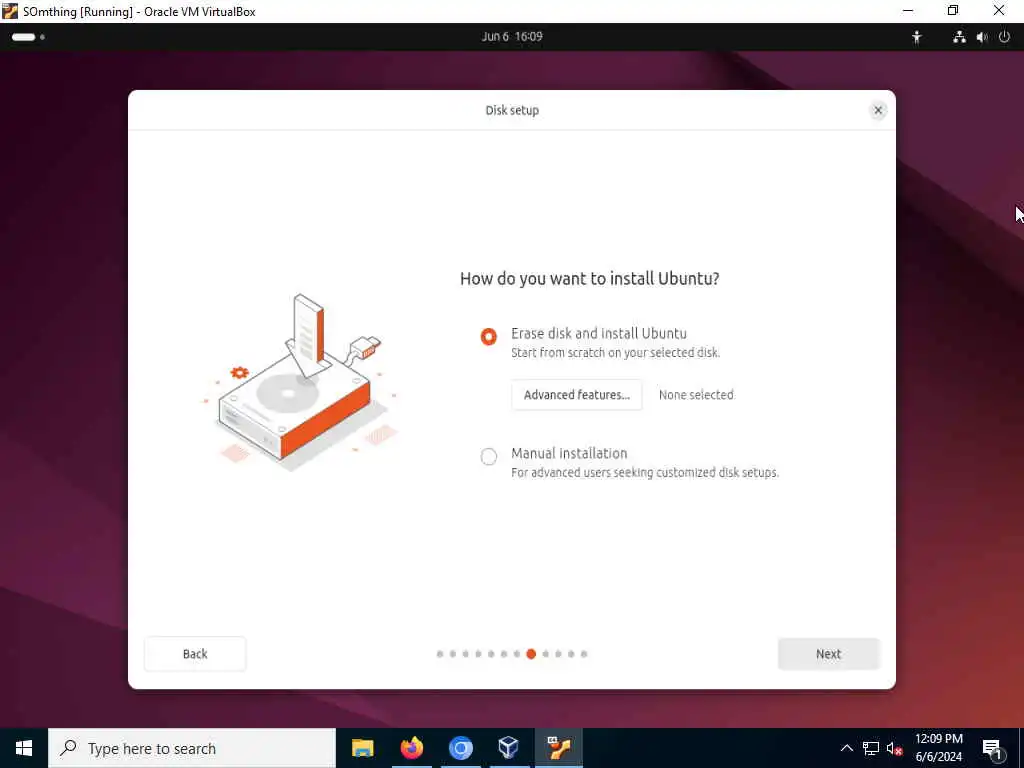
Task: Click For advanced users seeking customized text
Action: (645, 472)
